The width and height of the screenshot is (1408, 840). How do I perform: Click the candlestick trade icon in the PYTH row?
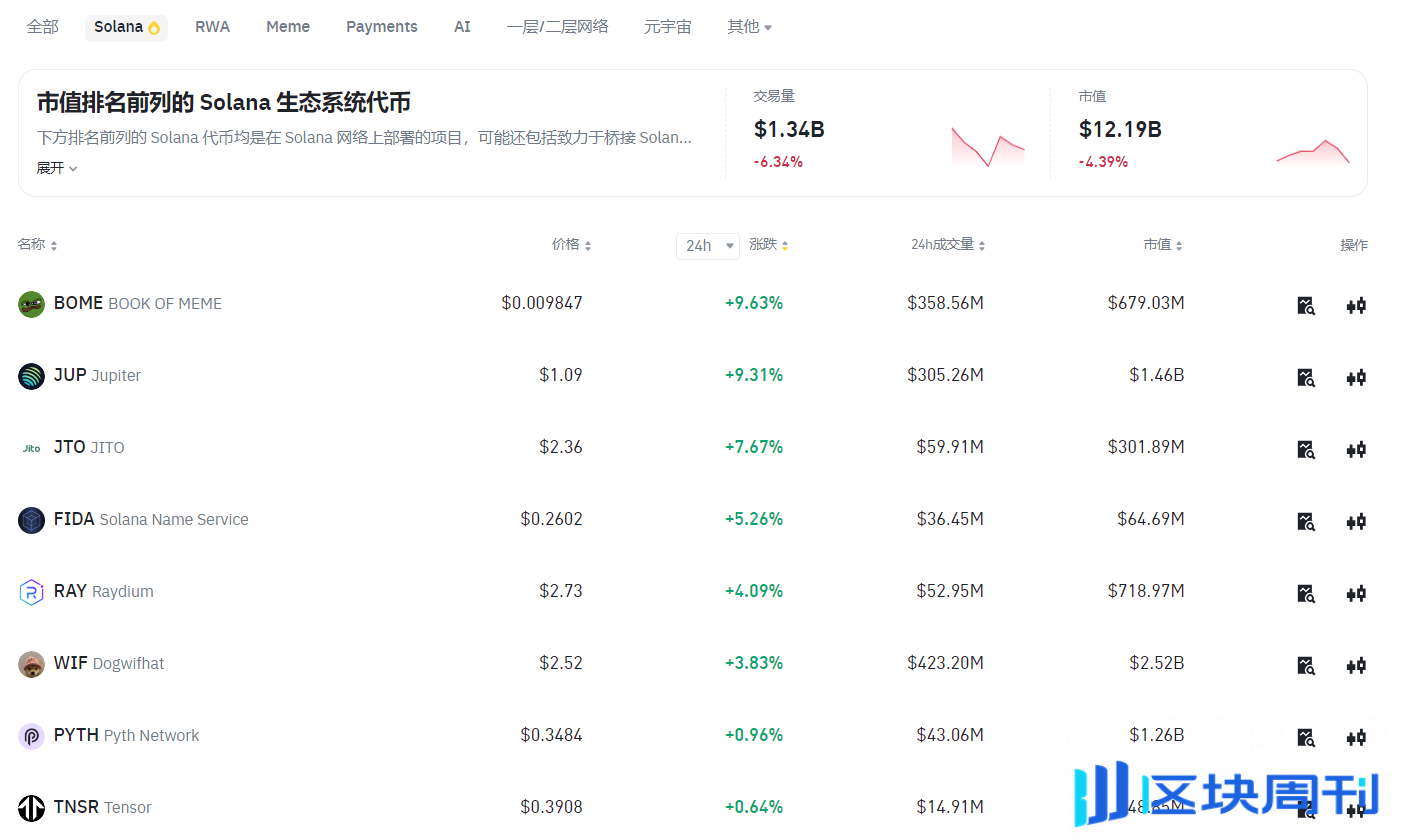click(1356, 737)
